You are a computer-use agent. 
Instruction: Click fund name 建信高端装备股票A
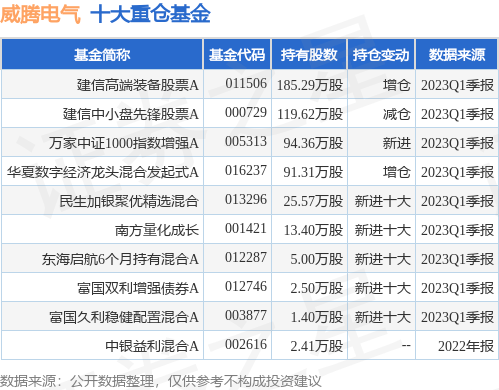[x=138, y=85]
